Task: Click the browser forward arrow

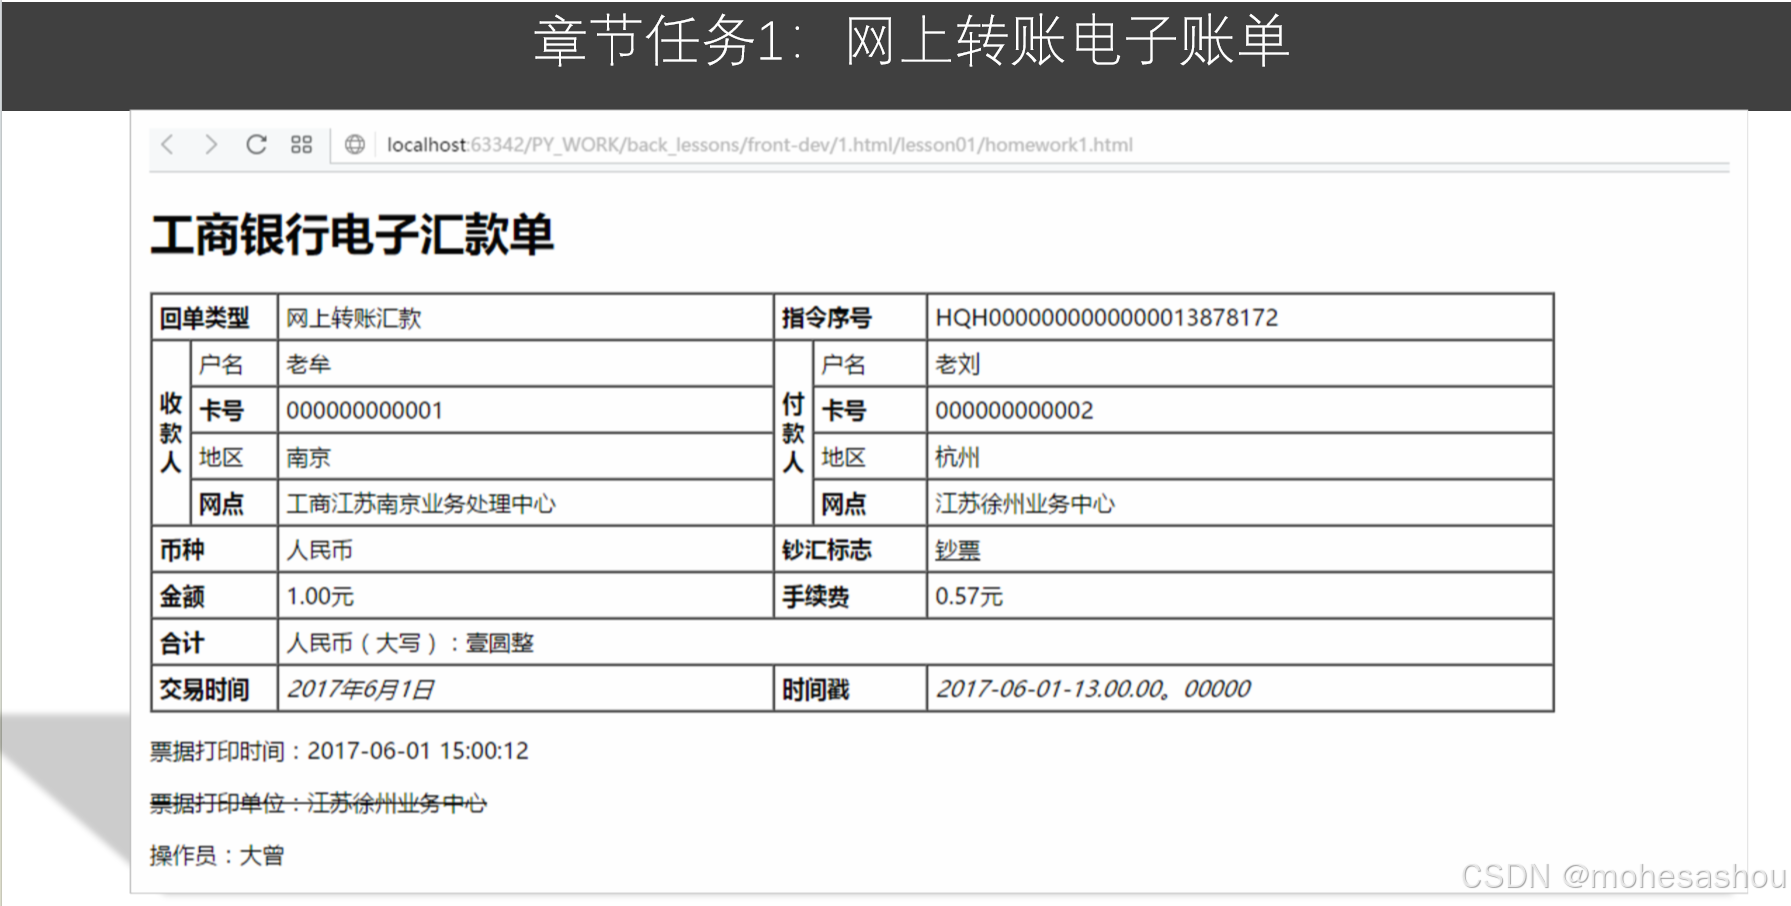Action: (x=211, y=145)
